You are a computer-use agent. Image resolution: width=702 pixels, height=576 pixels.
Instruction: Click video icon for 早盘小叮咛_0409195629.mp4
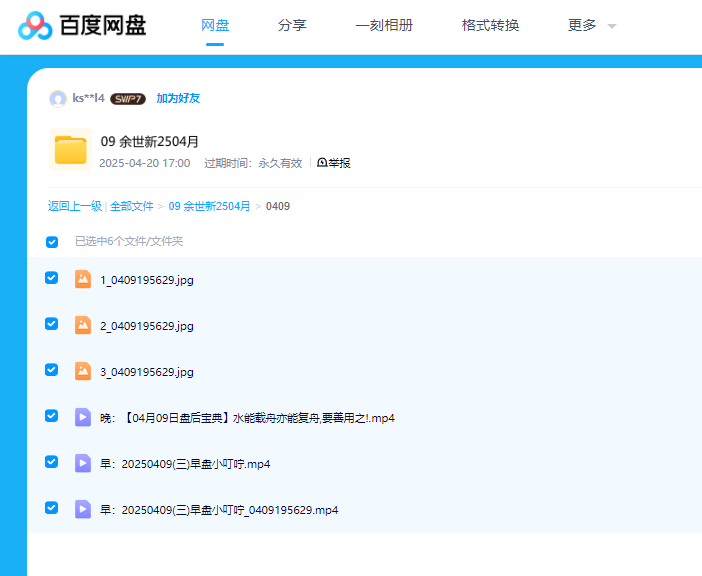pyautogui.click(x=83, y=509)
